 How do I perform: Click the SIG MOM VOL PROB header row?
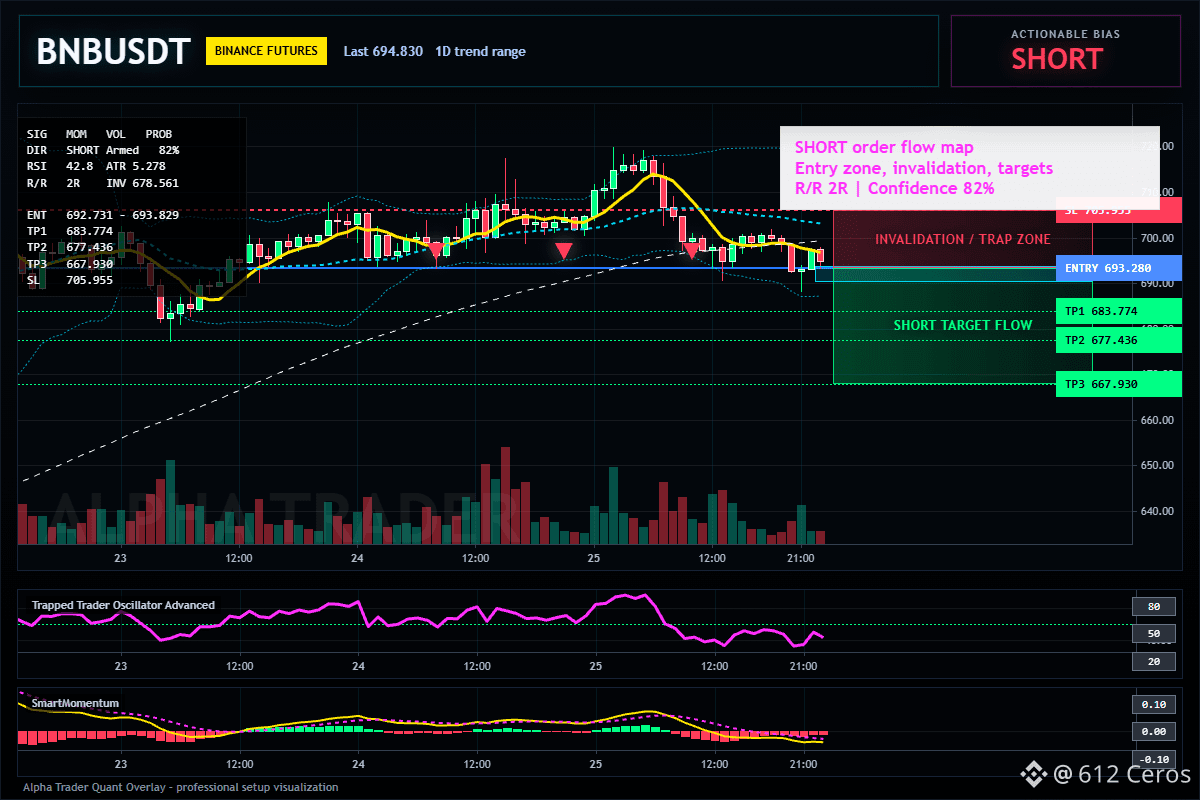[99, 133]
